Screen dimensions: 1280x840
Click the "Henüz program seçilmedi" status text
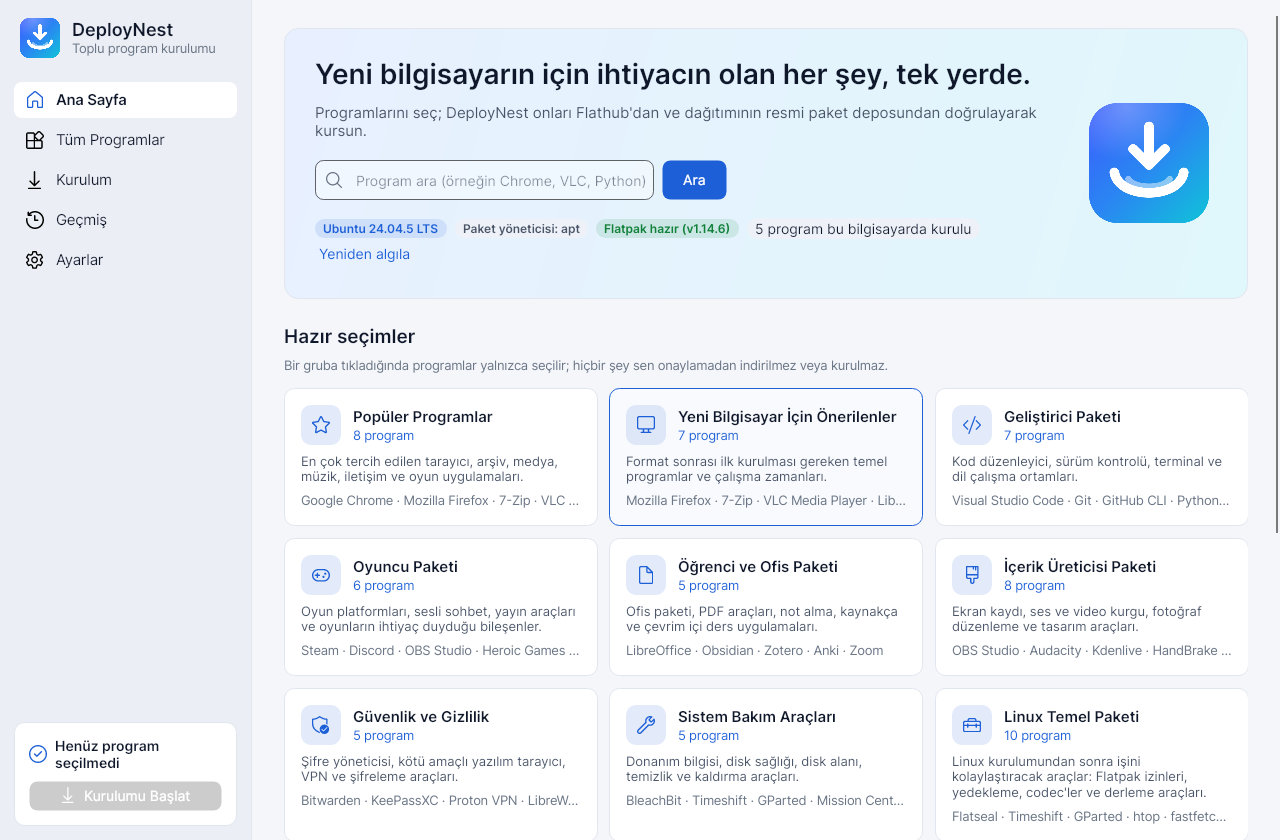pyautogui.click(x=107, y=754)
